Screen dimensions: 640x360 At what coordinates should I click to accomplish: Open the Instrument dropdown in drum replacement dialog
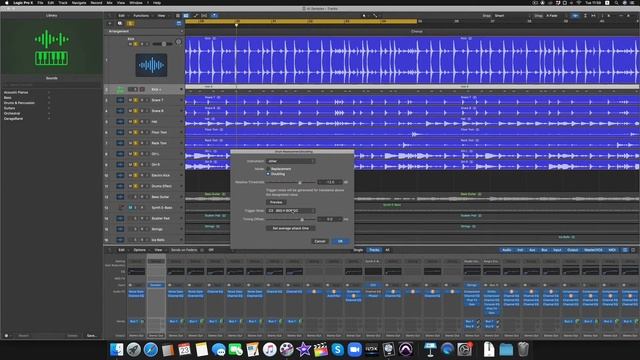290,161
